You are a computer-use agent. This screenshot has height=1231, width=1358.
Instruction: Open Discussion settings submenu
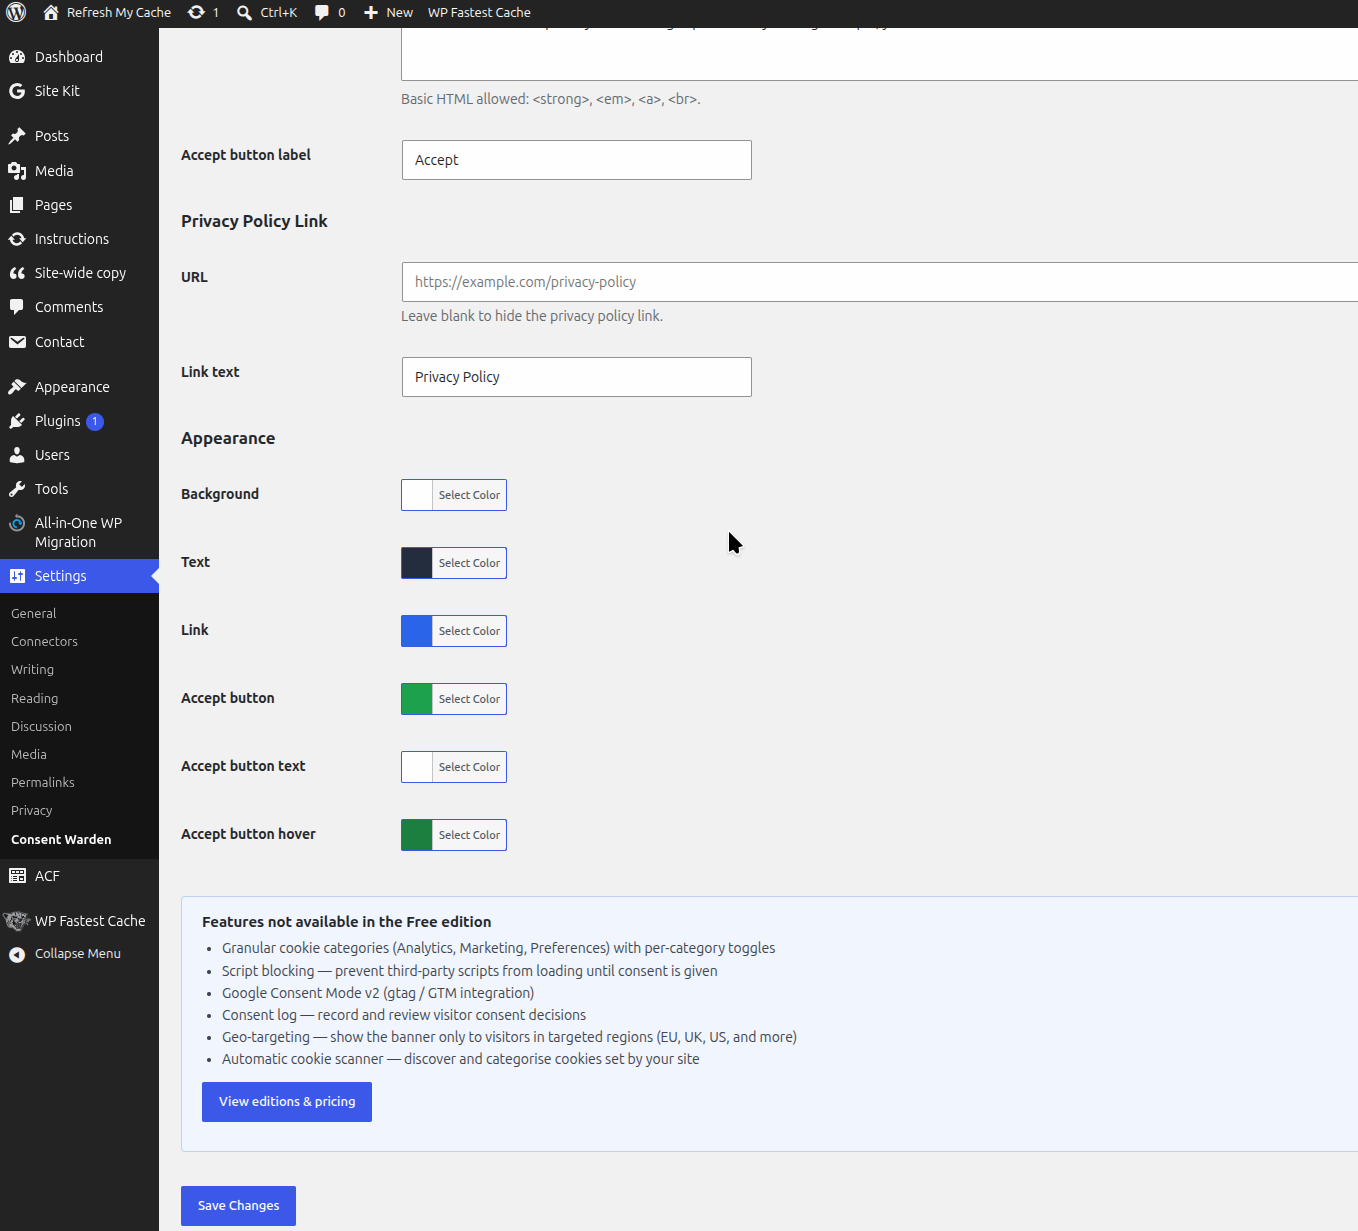(41, 726)
